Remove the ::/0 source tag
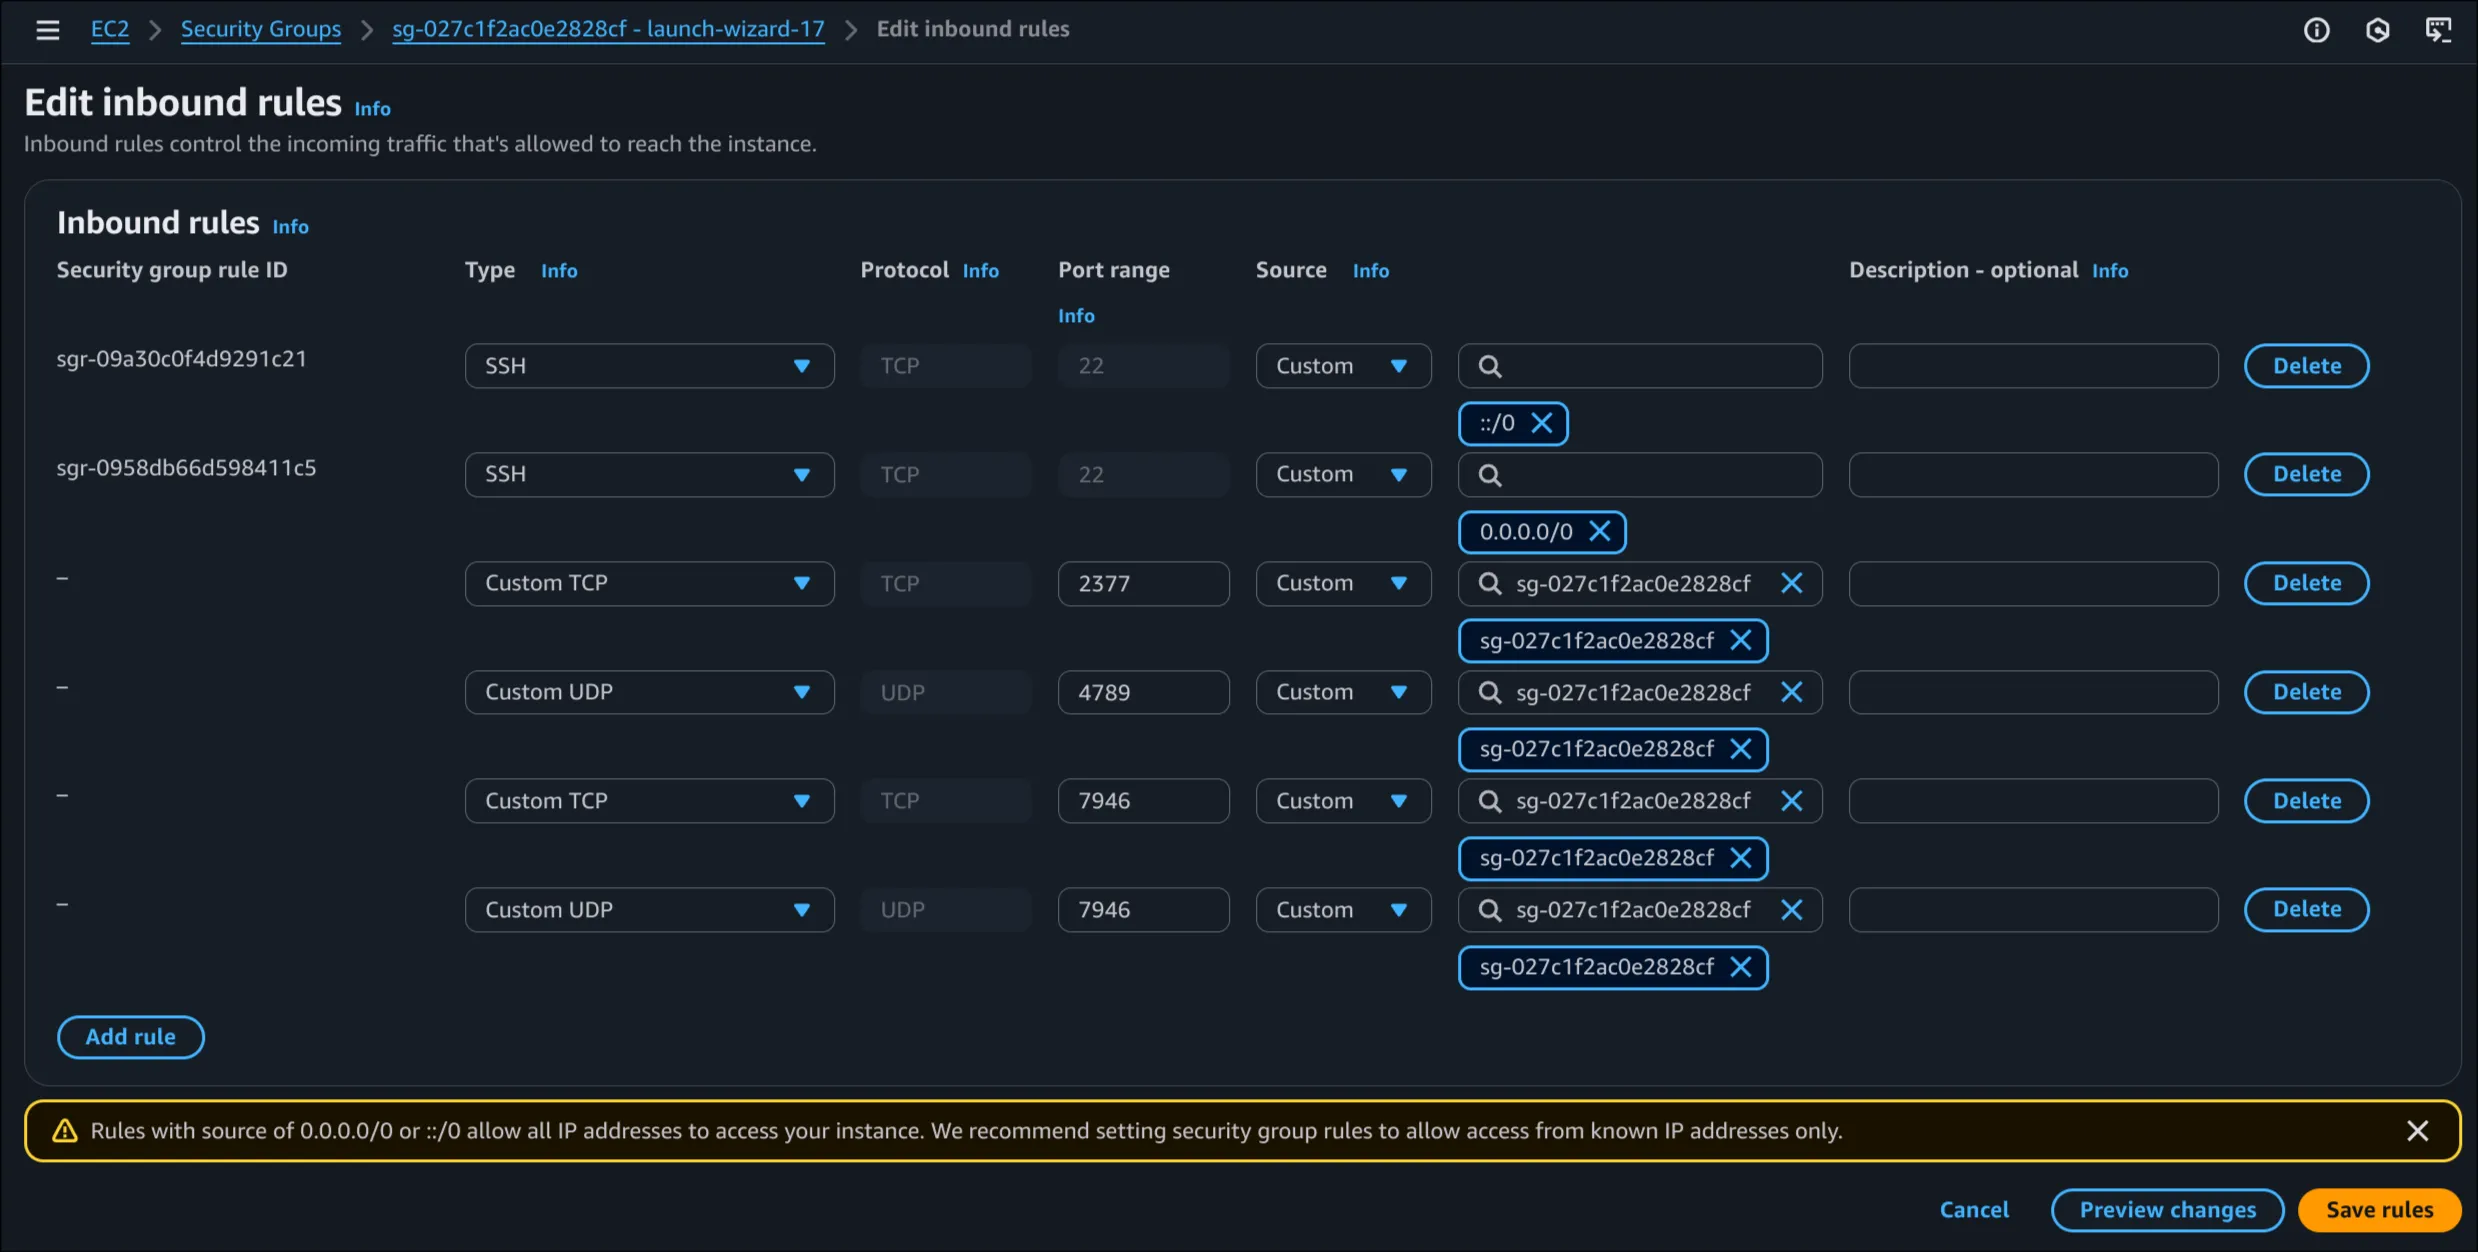The height and width of the screenshot is (1252, 2478). (1543, 423)
